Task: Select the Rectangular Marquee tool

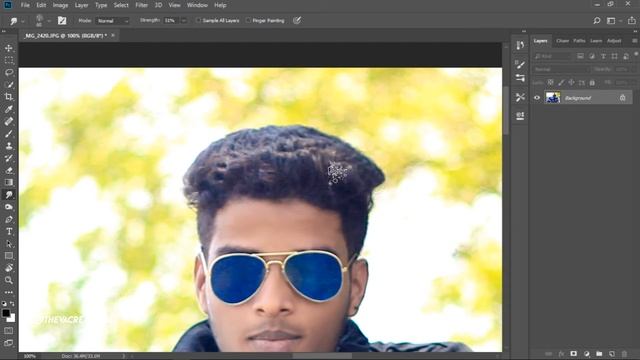Action: click(9, 60)
